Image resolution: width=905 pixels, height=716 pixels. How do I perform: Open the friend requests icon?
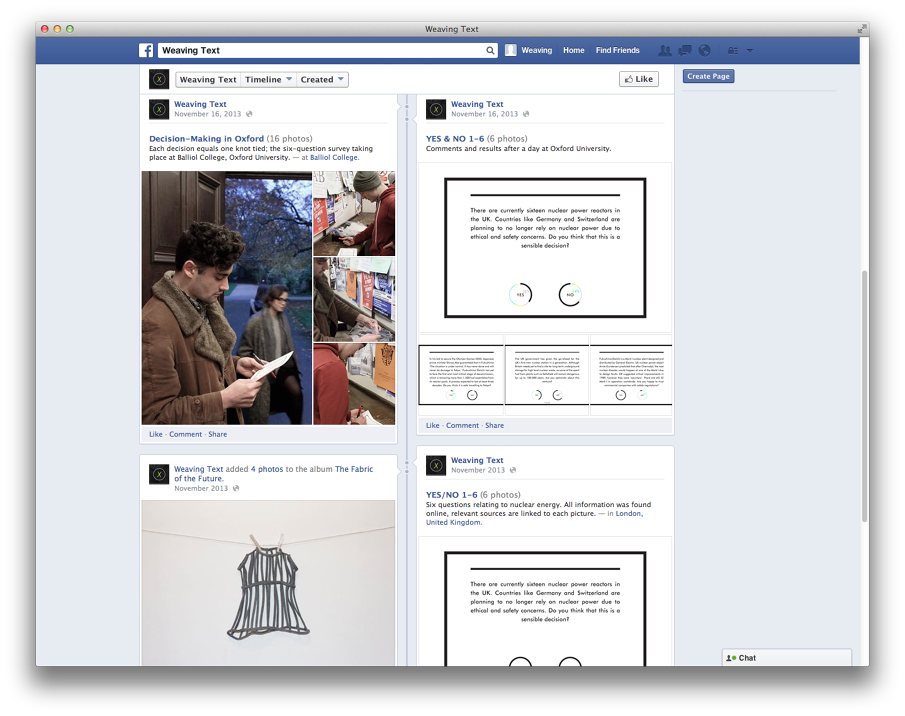pyautogui.click(x=665, y=49)
